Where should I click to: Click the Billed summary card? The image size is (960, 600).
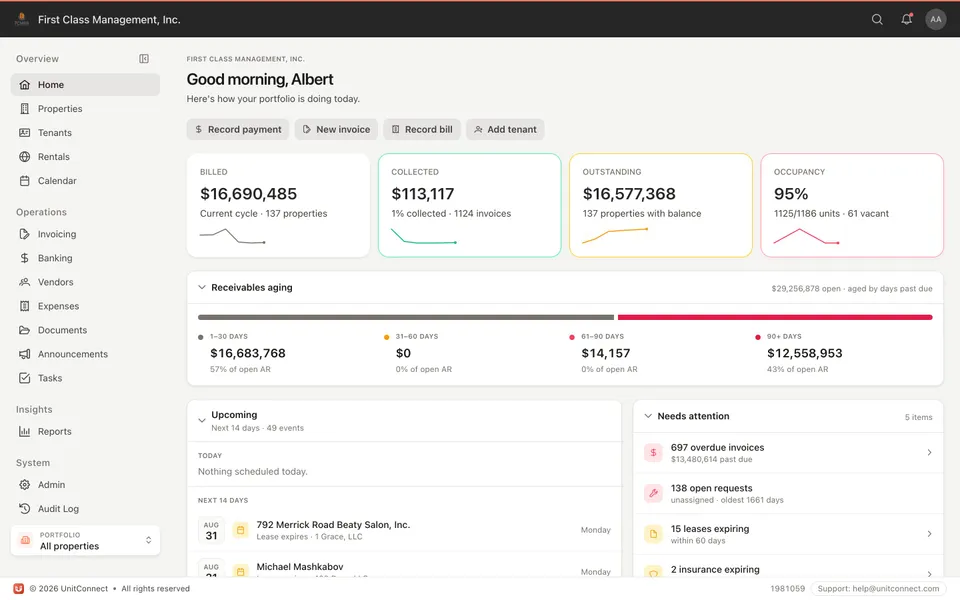(x=278, y=205)
